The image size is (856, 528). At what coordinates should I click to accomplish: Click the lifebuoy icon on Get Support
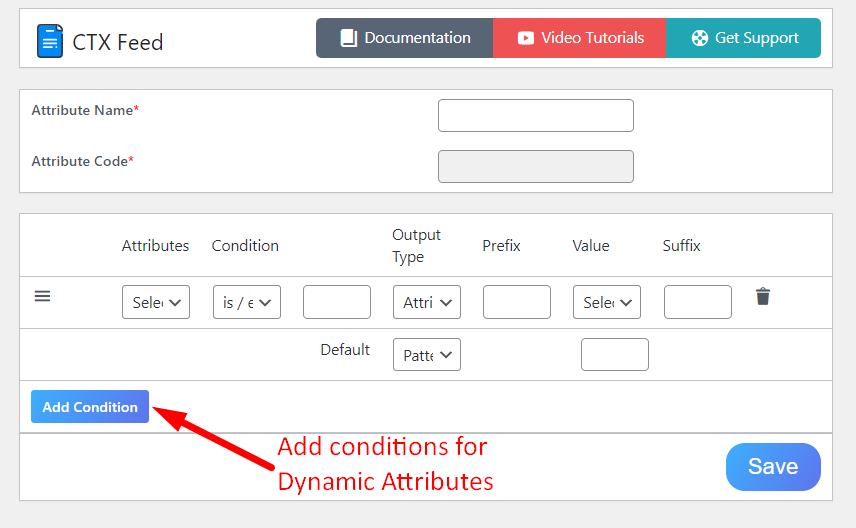click(699, 38)
